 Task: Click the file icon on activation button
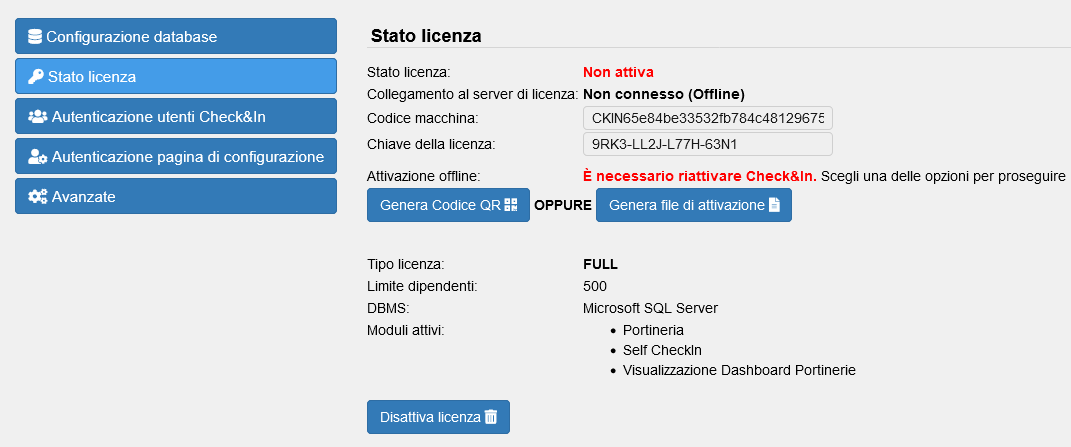click(774, 205)
